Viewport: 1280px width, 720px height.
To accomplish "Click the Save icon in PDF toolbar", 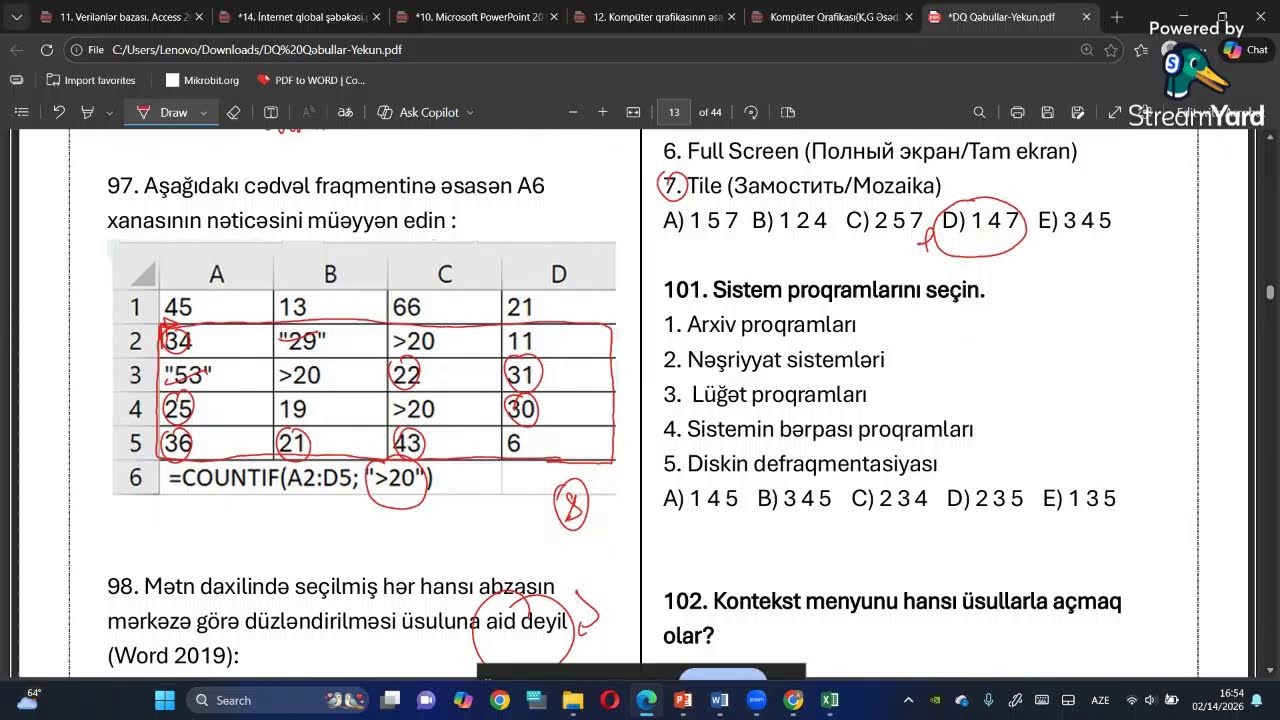I will click(x=1047, y=112).
